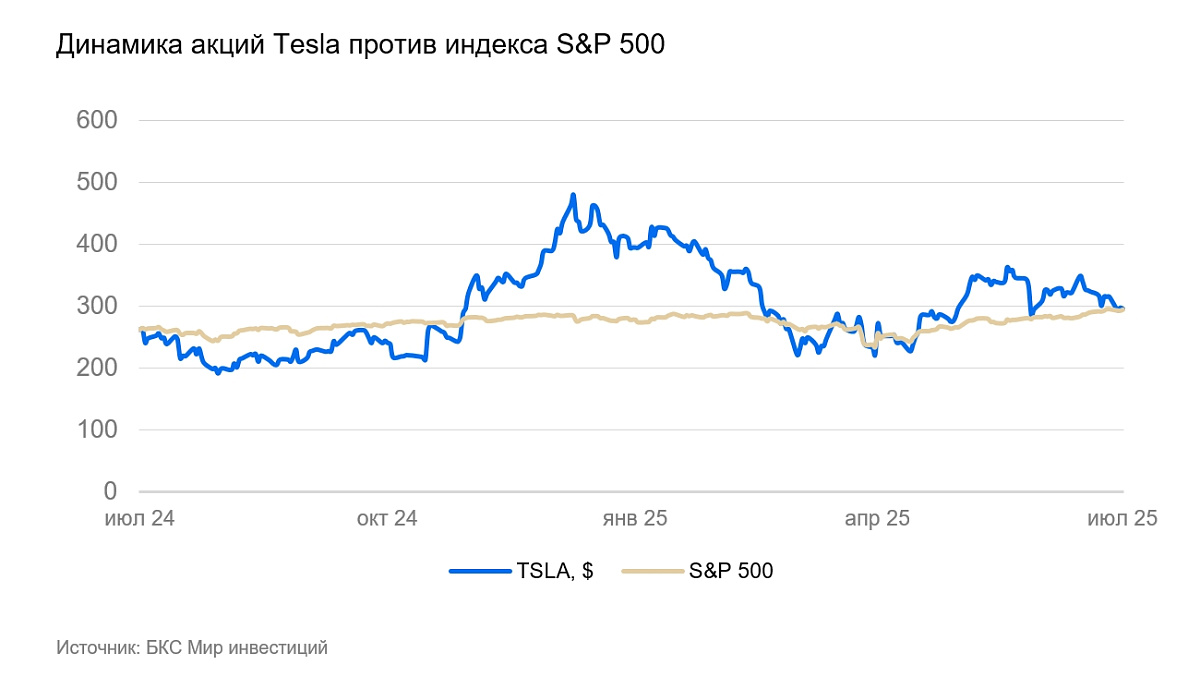
Task: Click the 100 y-axis label
Action: [97, 430]
